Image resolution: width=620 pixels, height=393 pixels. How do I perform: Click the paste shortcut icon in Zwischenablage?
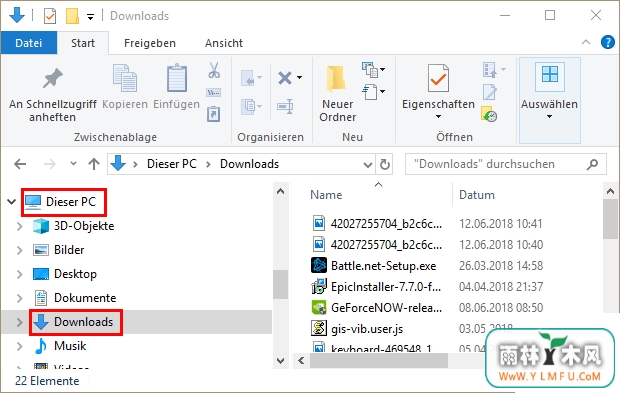click(214, 114)
